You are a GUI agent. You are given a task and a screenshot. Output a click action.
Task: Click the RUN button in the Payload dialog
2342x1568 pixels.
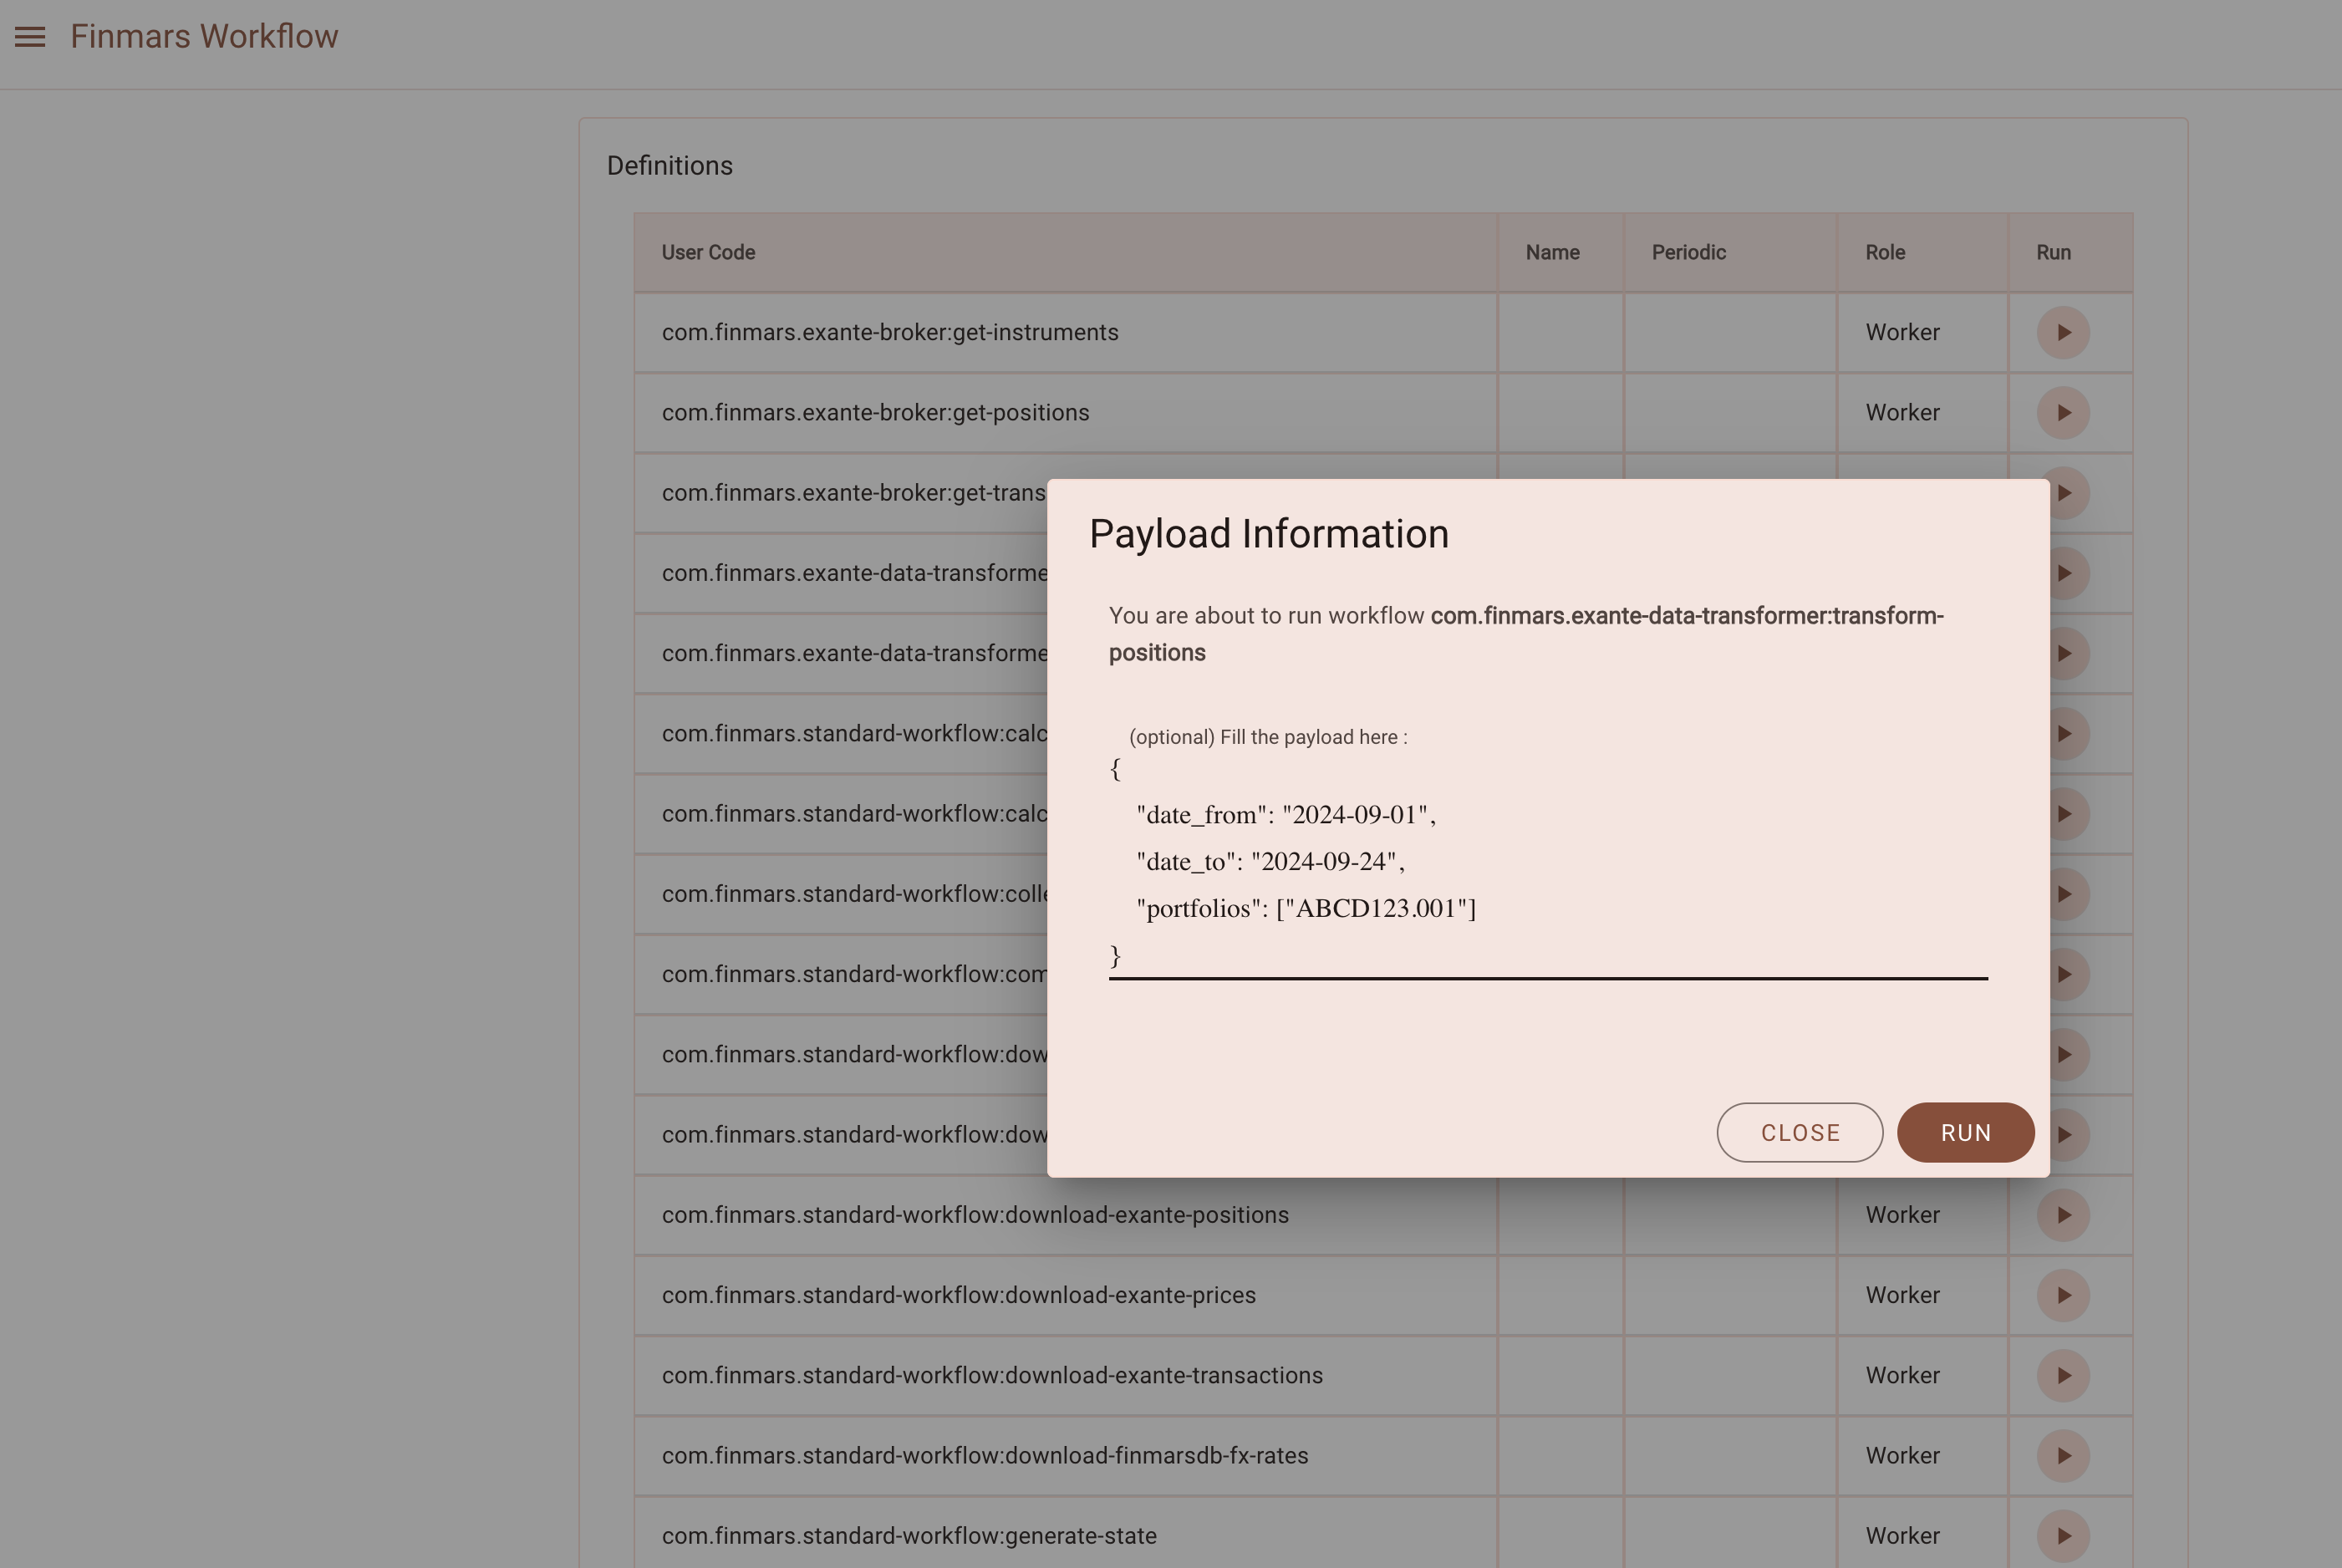(x=1965, y=1132)
